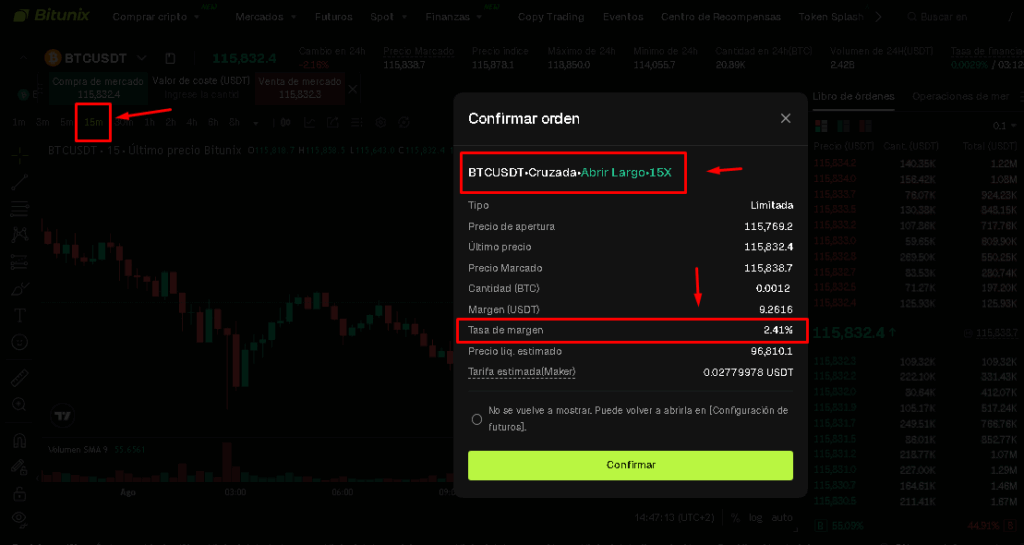Hide all drawings with the eye icon
Image resolution: width=1024 pixels, height=545 pixels.
19,518
